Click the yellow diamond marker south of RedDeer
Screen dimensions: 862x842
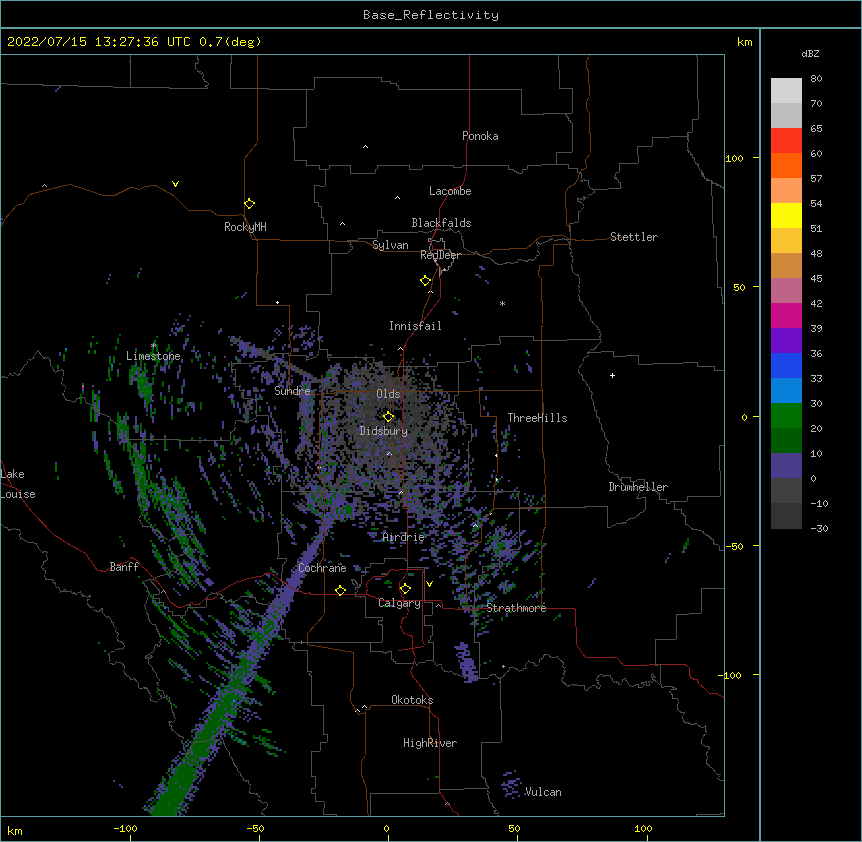click(426, 281)
